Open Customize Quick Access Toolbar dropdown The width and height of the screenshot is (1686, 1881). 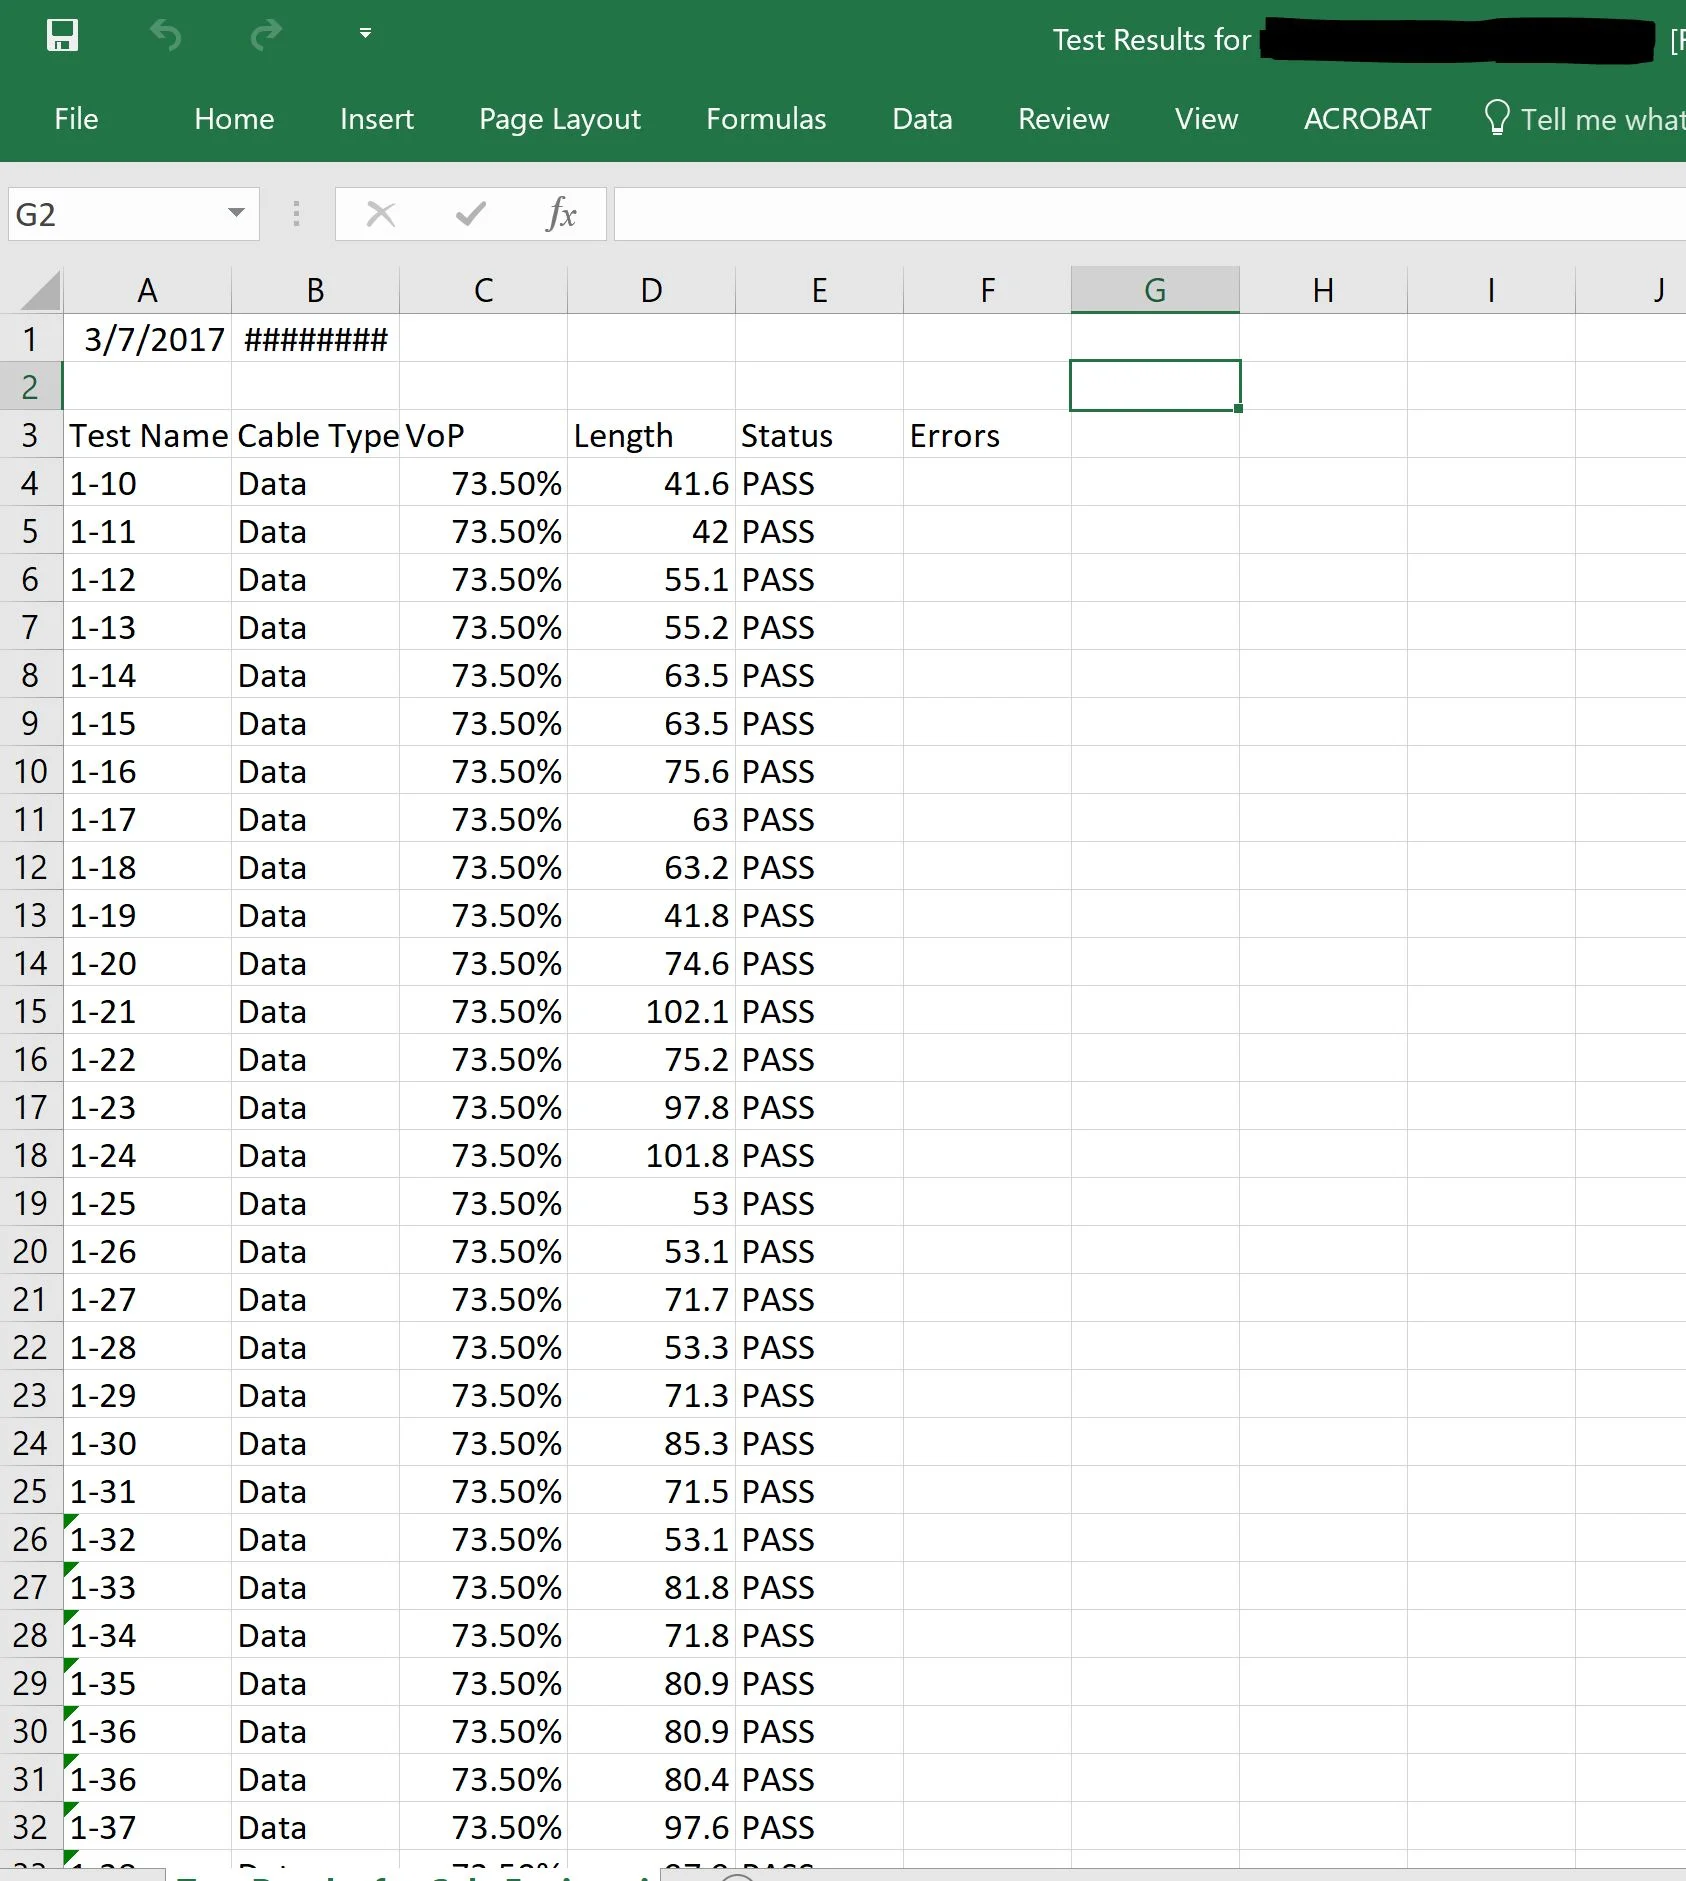pyautogui.click(x=366, y=33)
